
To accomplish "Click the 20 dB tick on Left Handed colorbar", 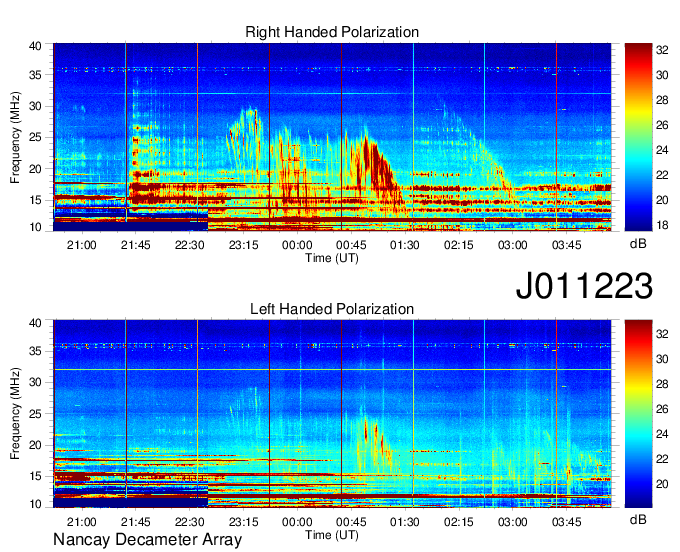I will click(662, 484).
